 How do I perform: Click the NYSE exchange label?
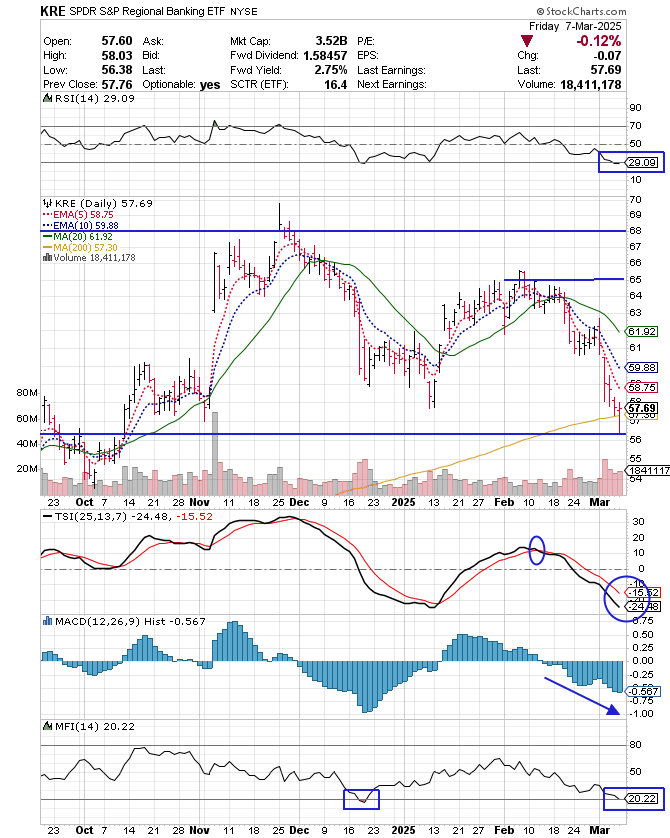point(244,11)
